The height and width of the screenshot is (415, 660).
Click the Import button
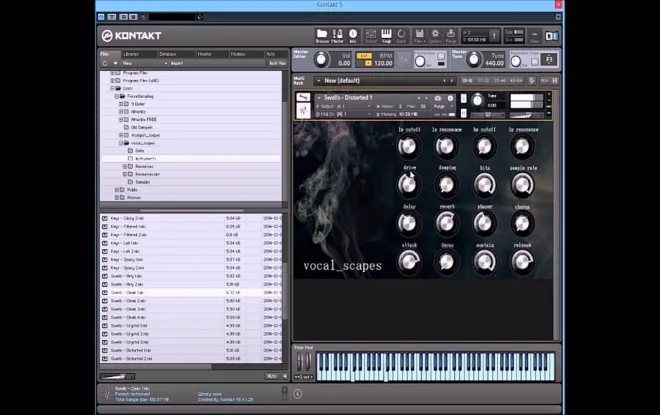[177, 63]
